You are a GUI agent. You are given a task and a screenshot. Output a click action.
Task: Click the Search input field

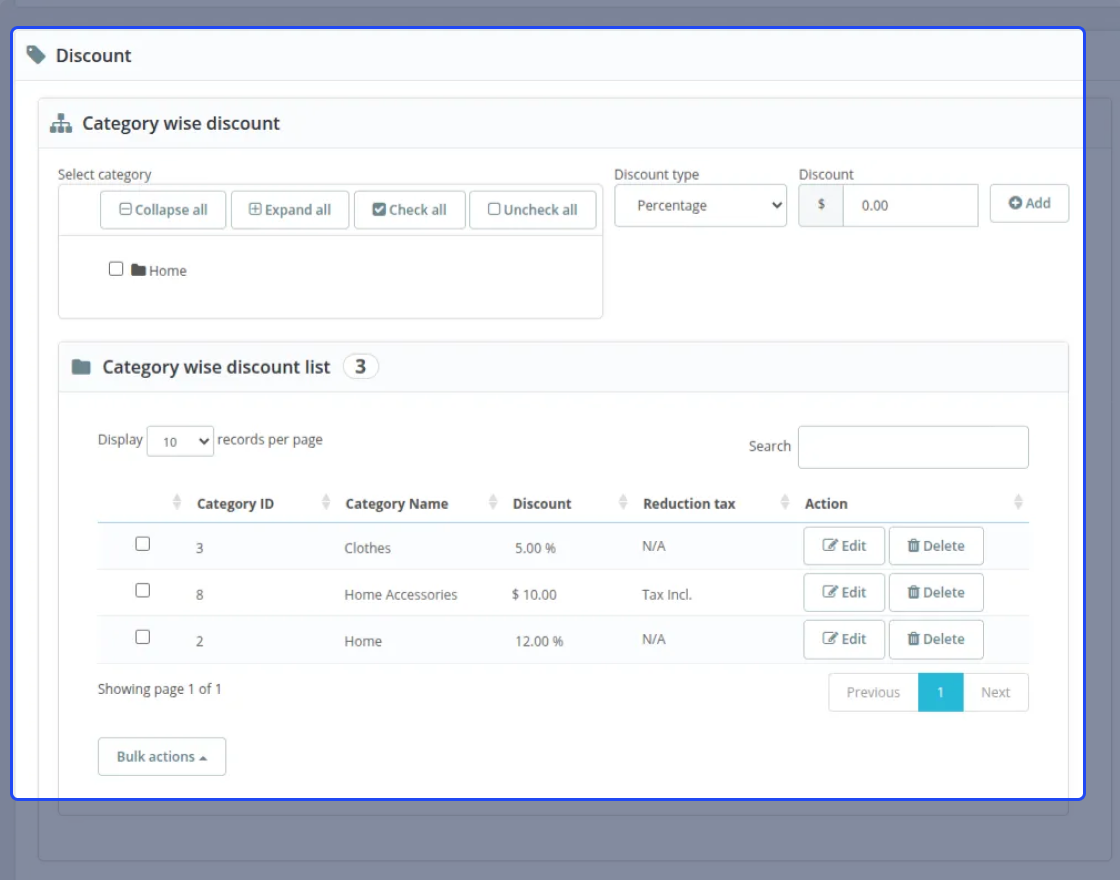[913, 447]
